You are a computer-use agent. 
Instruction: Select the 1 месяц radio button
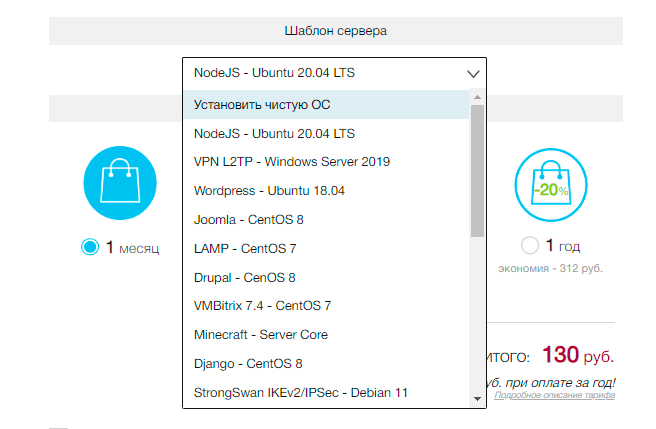pyautogui.click(x=90, y=247)
